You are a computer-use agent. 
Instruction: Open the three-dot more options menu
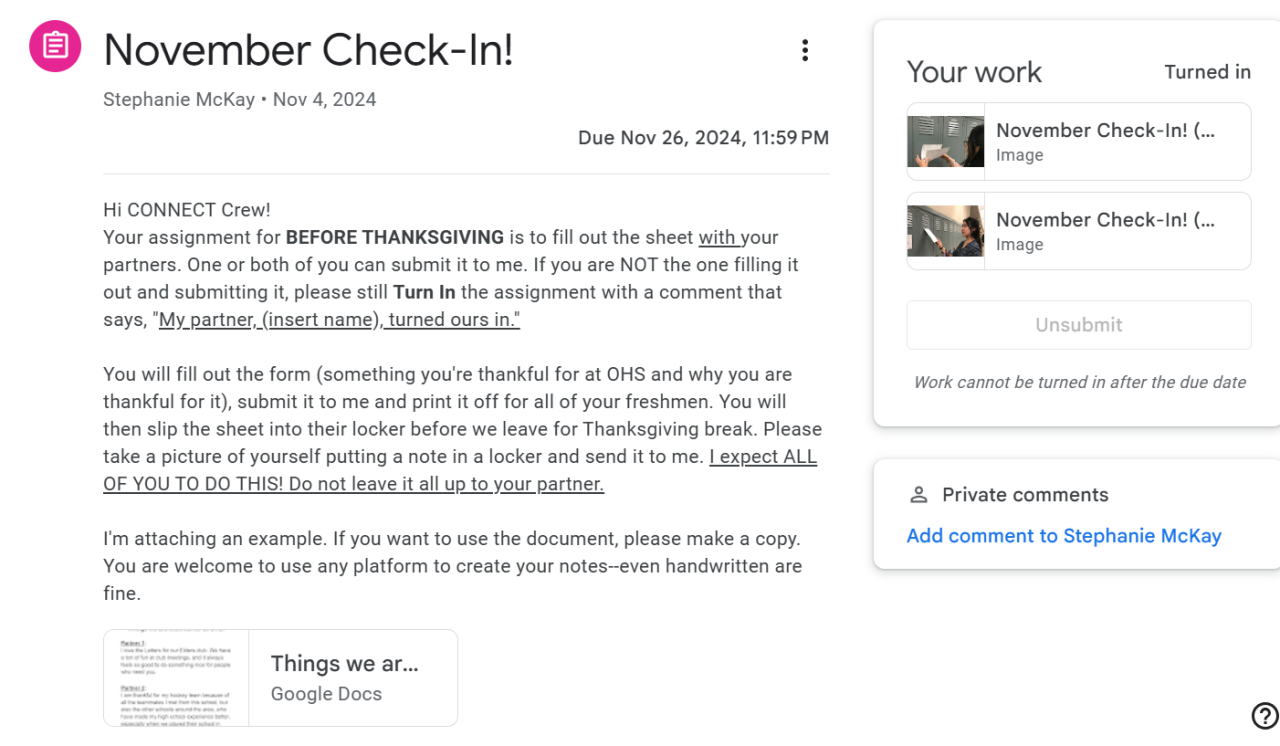(805, 51)
